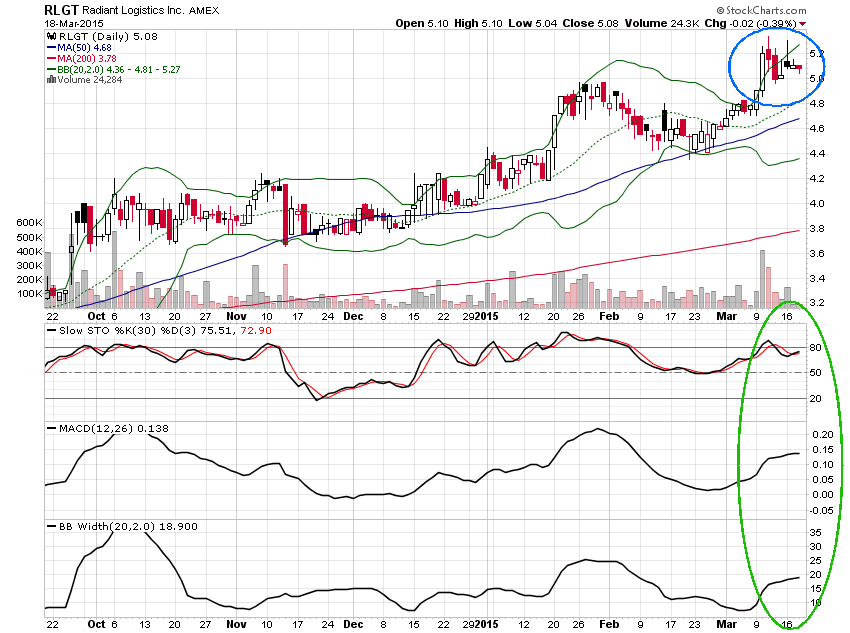The image size is (850, 633).
Task: Click the 4.0 price axis label
Action: coord(816,204)
